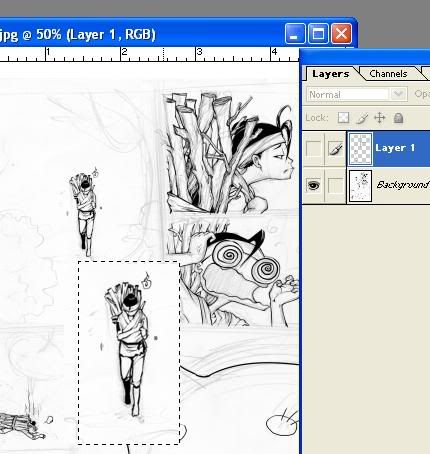
Task: Click the Background layer thumbnail
Action: pos(360,186)
